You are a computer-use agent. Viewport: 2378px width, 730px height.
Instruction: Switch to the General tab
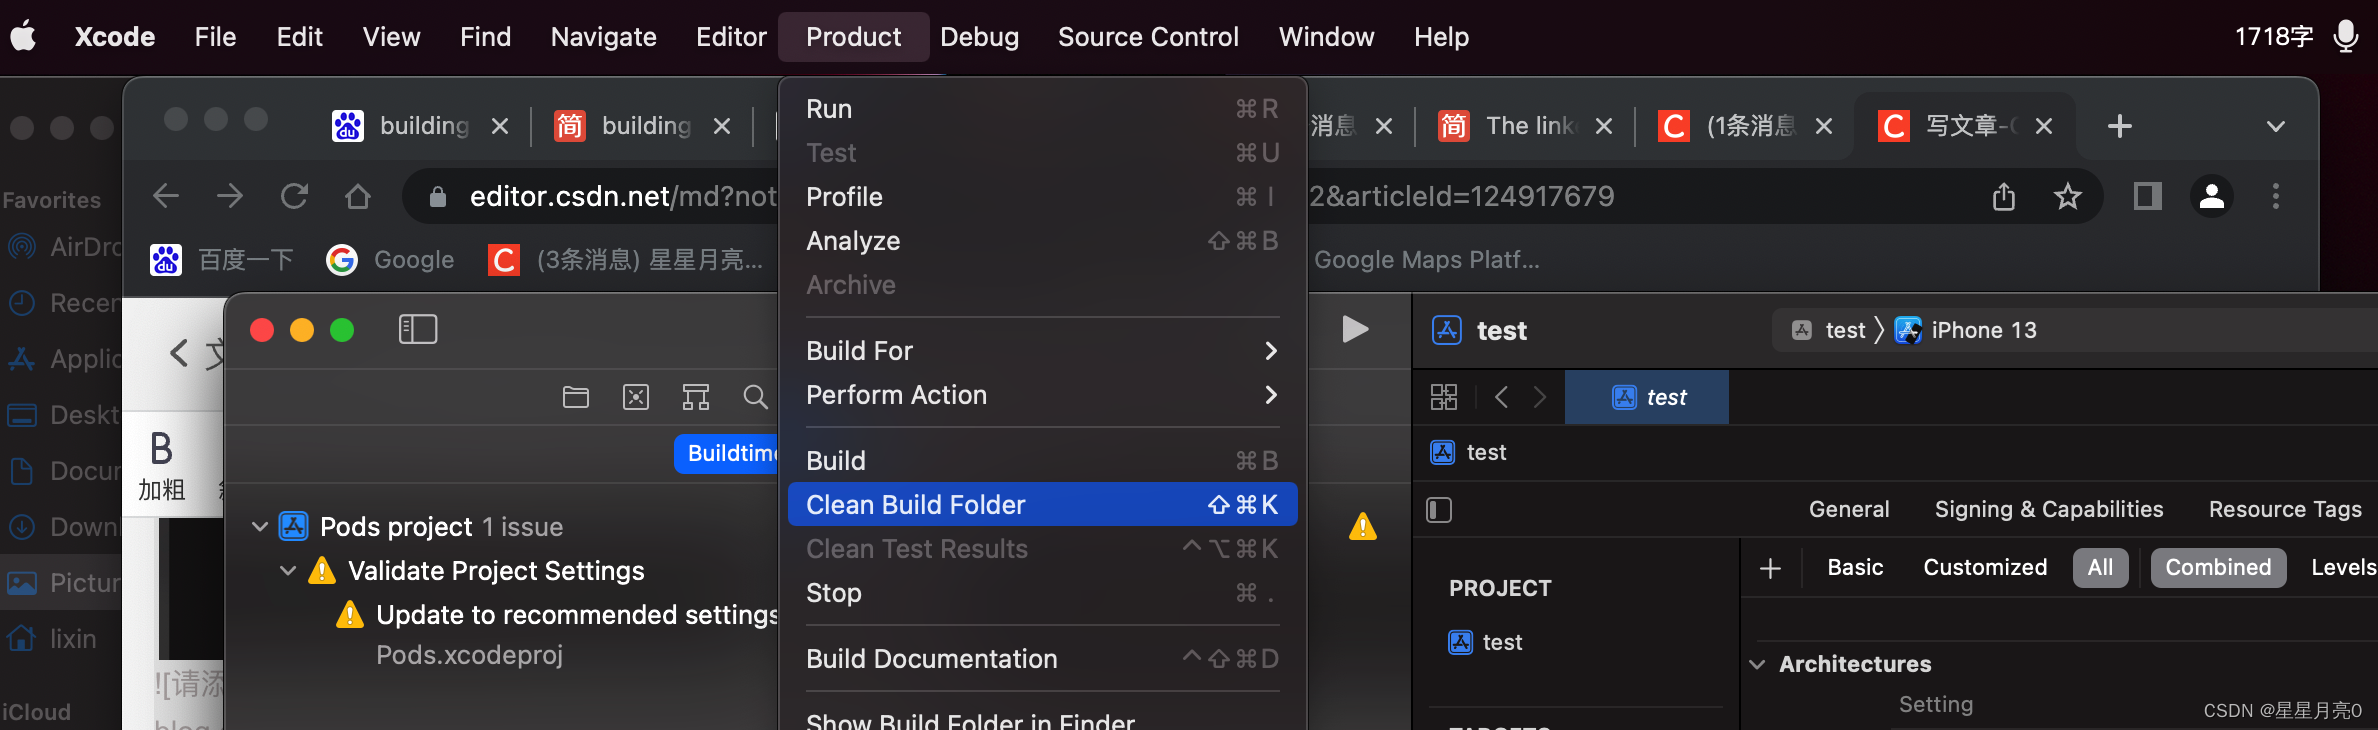point(1849,509)
